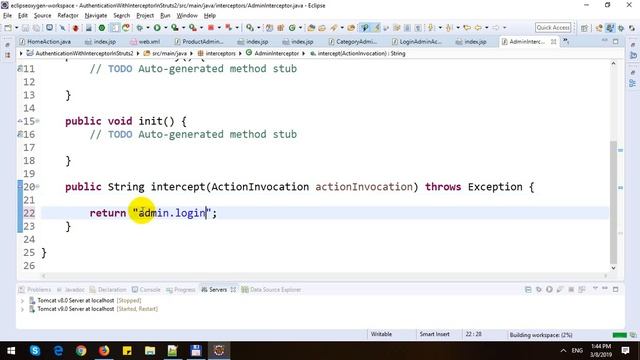Expand Tomcat v8.0 Server at localhost

22,300
